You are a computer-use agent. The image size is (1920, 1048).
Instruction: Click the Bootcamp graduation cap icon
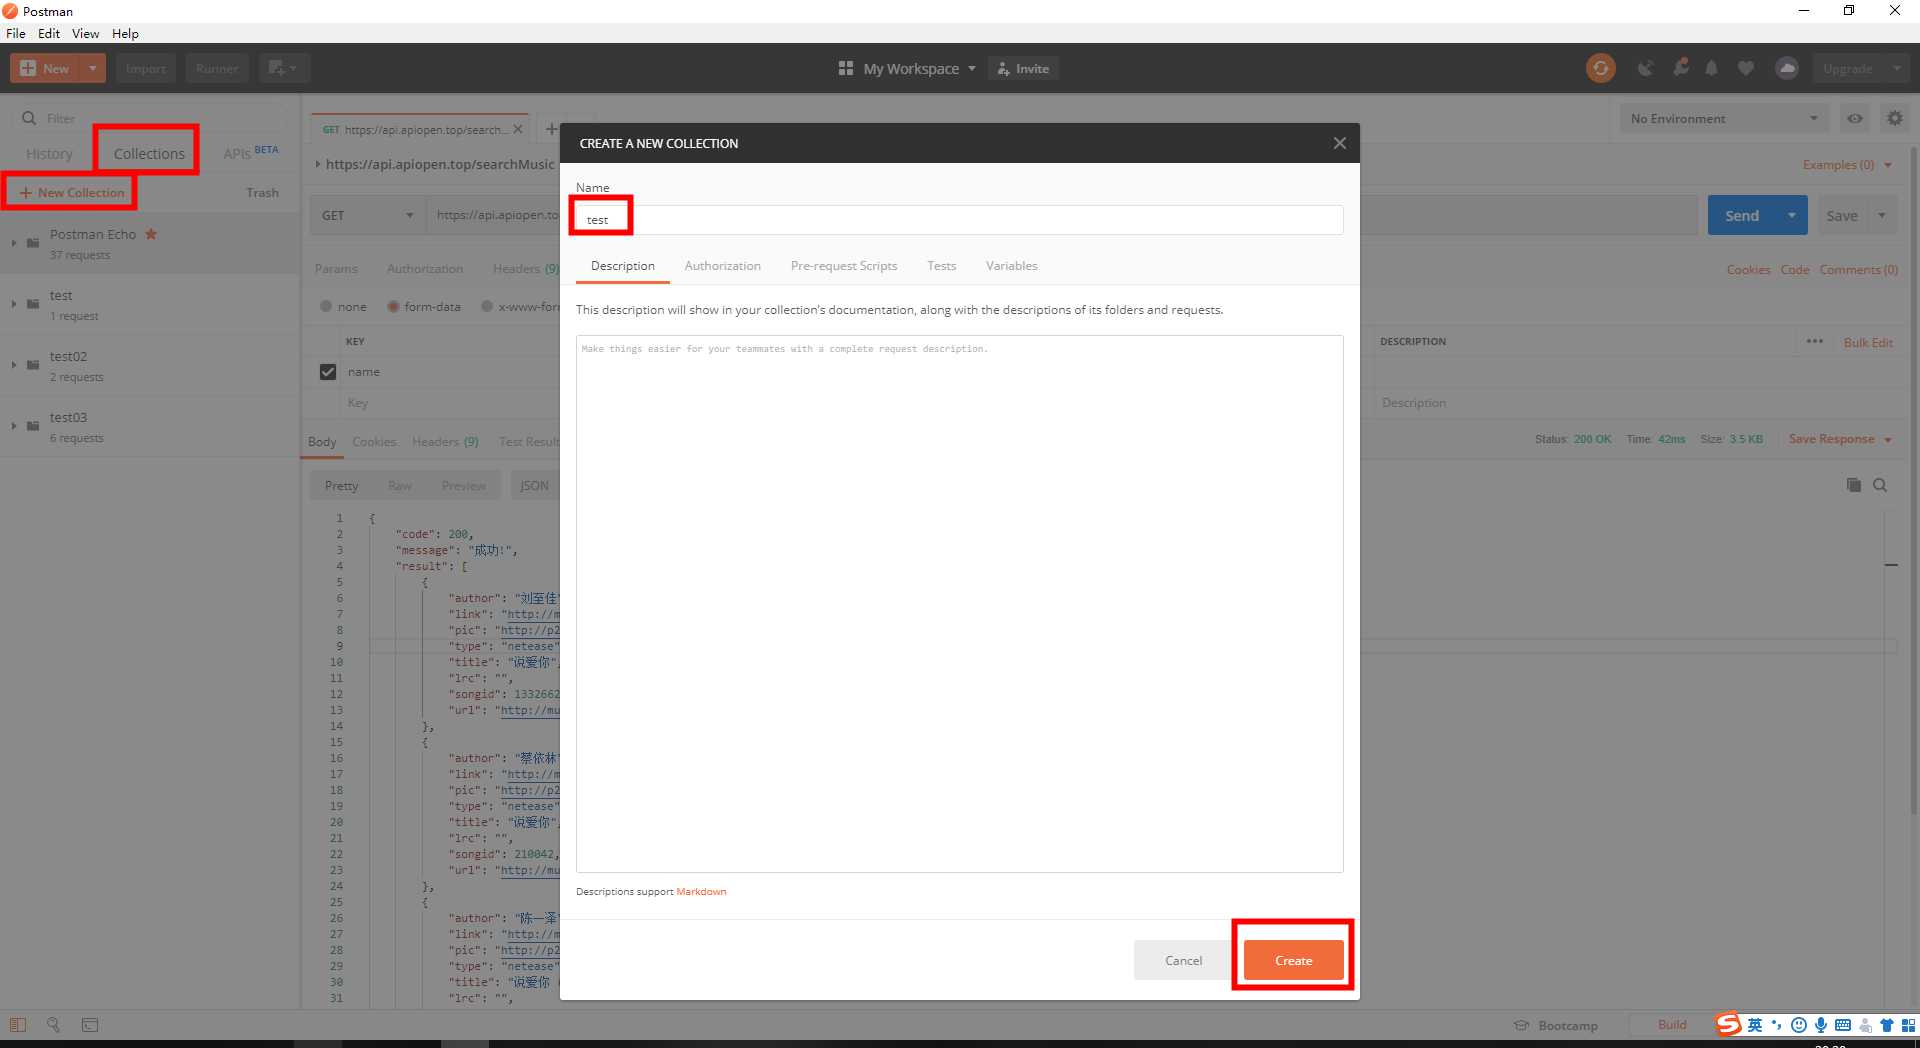tap(1522, 1025)
